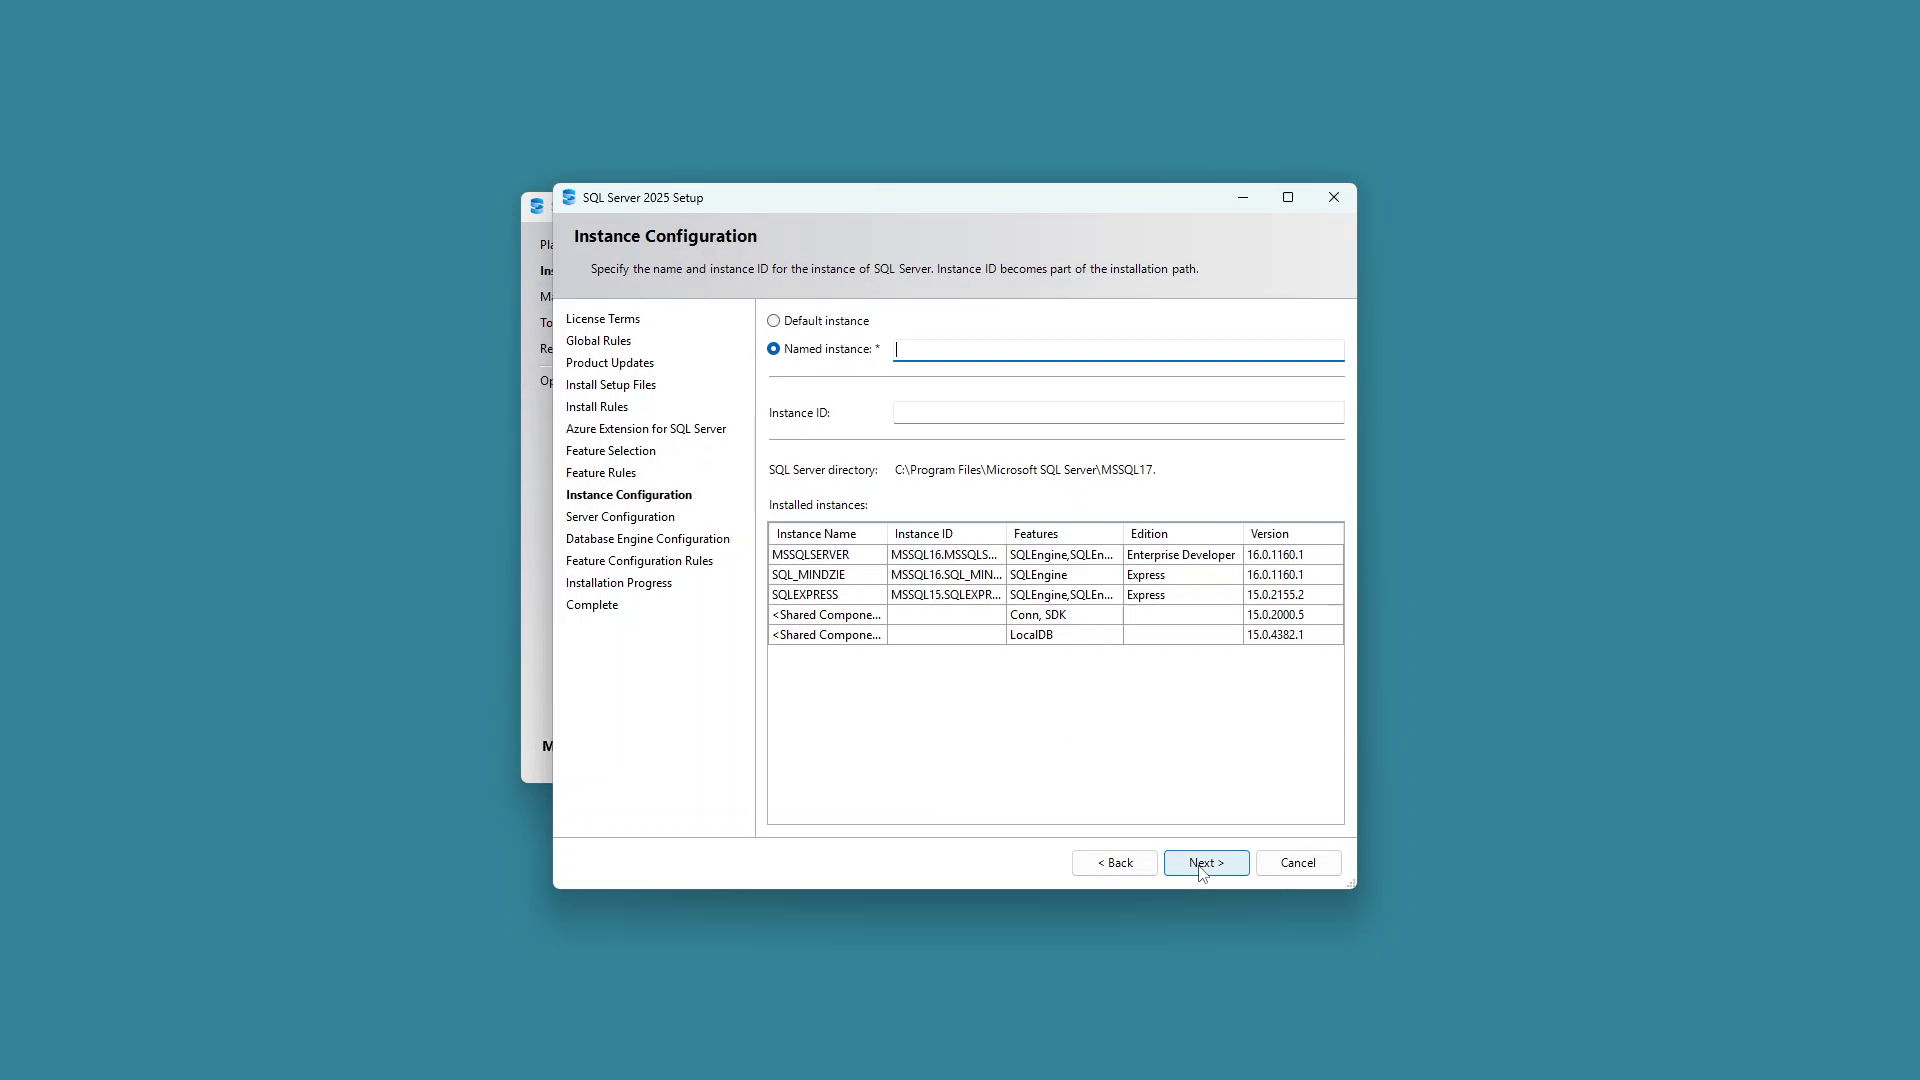Image resolution: width=1920 pixels, height=1080 pixels.
Task: Click the Next button
Action: point(1206,863)
